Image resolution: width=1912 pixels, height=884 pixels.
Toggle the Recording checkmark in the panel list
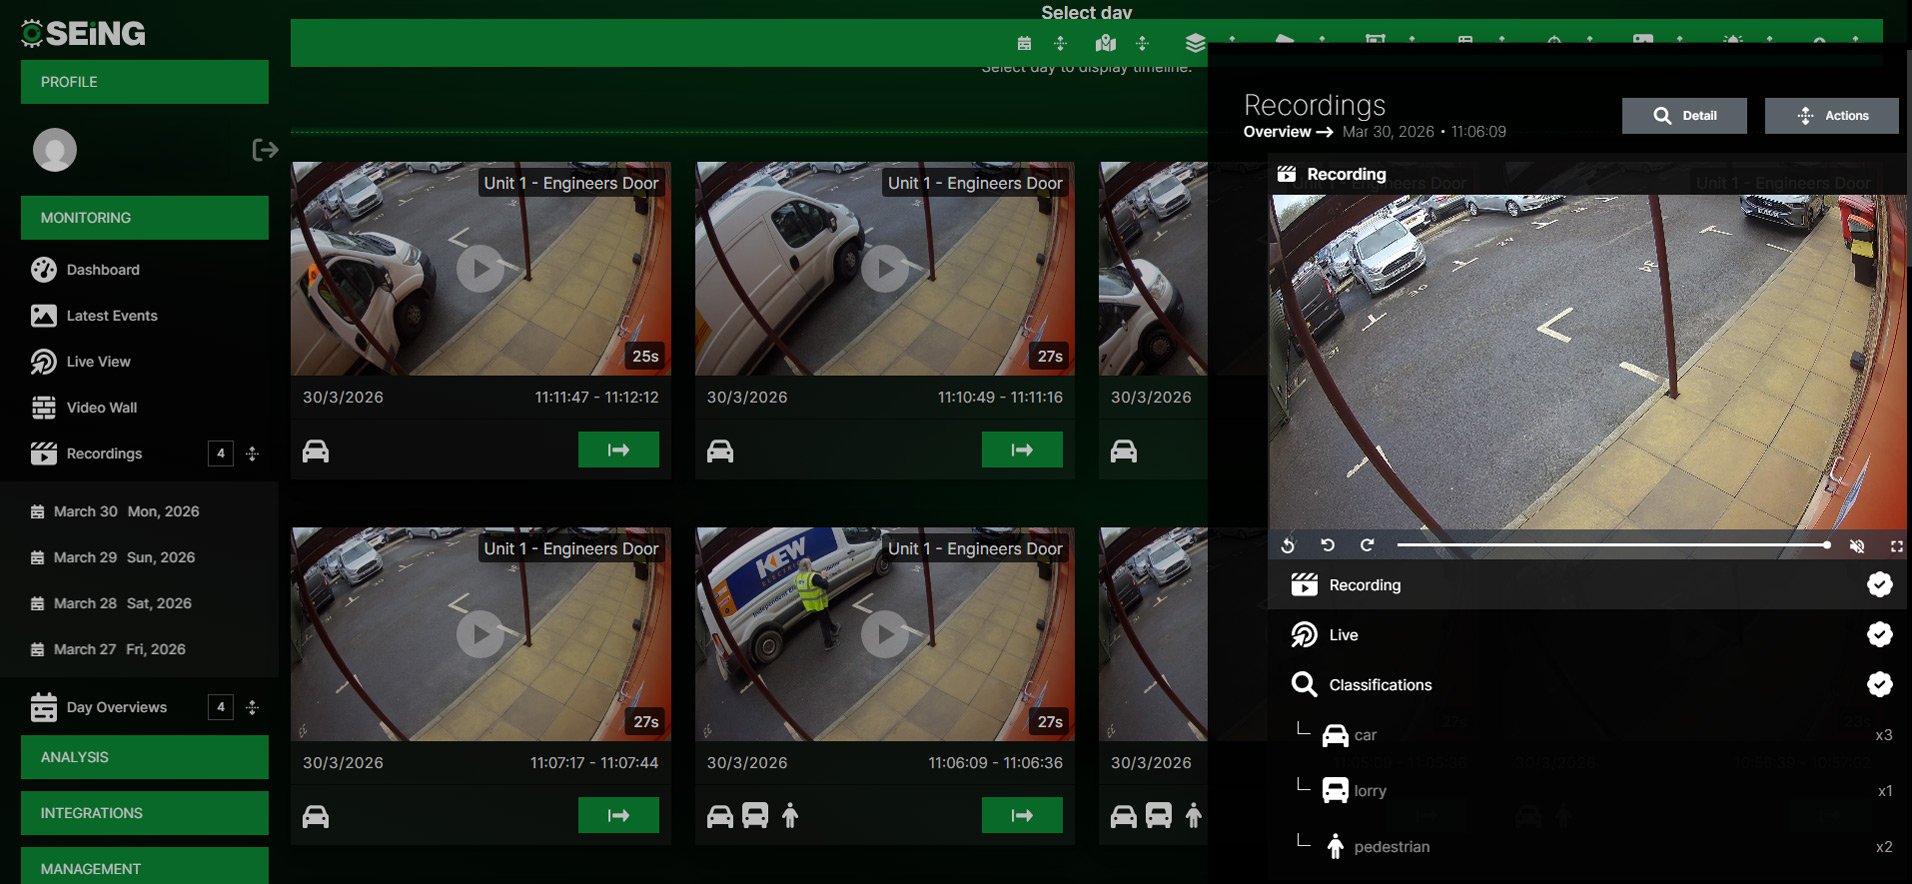1880,585
